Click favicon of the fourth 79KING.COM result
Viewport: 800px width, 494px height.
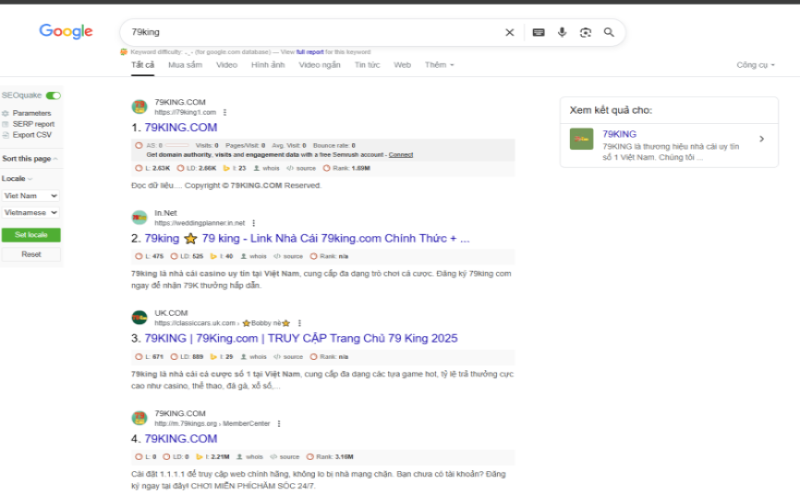click(x=139, y=418)
